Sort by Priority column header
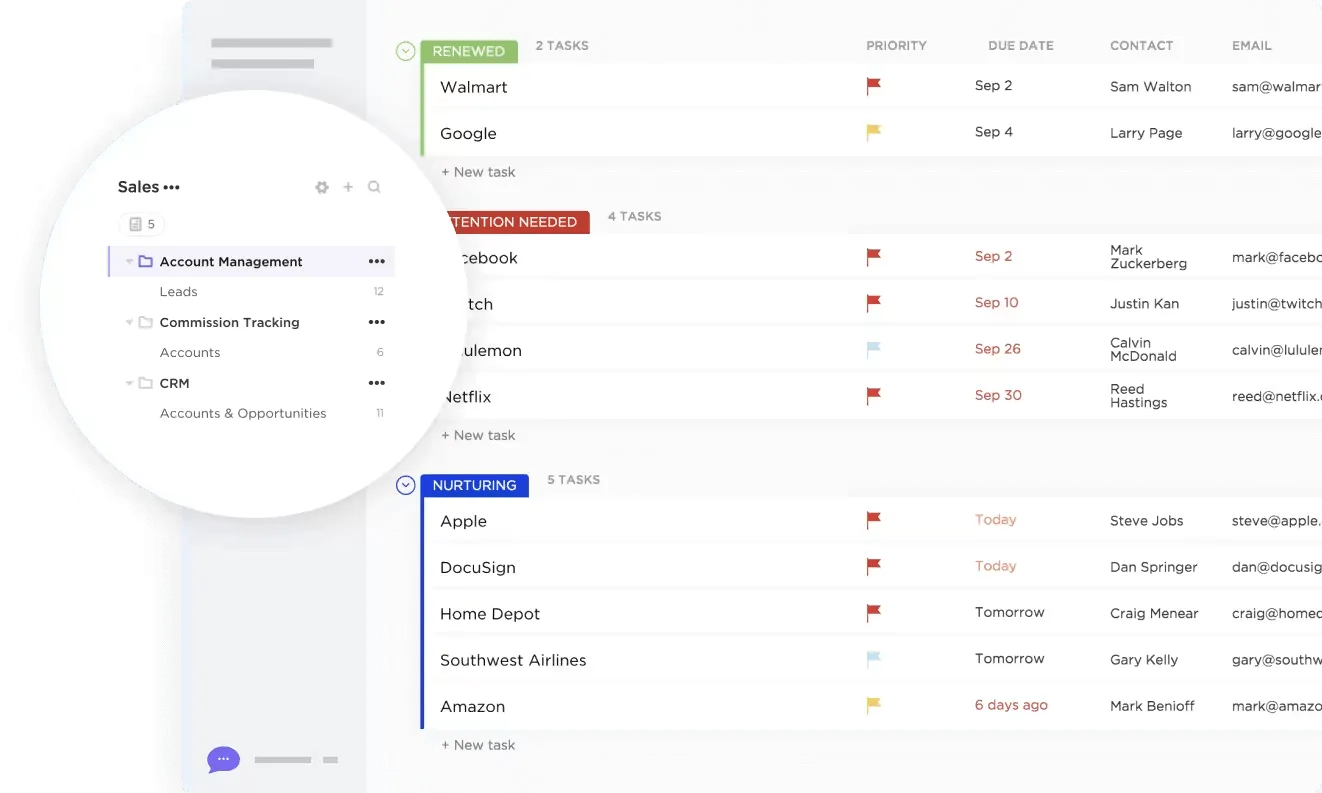The image size is (1322, 793). 897,46
